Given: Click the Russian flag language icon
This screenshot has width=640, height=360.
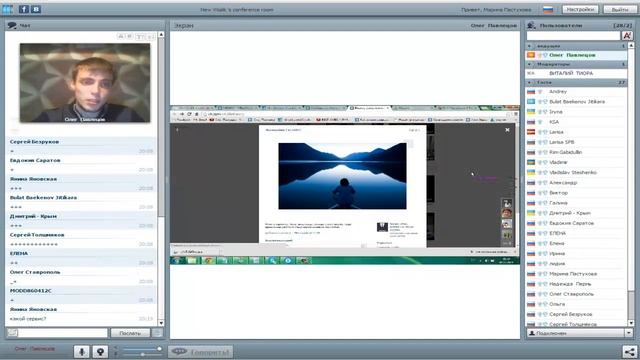Looking at the screenshot, I should (x=548, y=9).
